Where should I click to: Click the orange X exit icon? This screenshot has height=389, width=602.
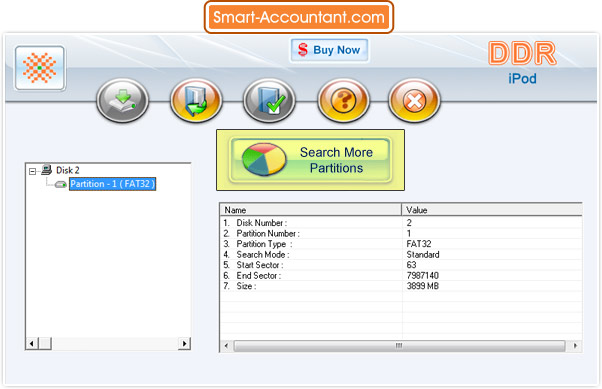click(414, 101)
